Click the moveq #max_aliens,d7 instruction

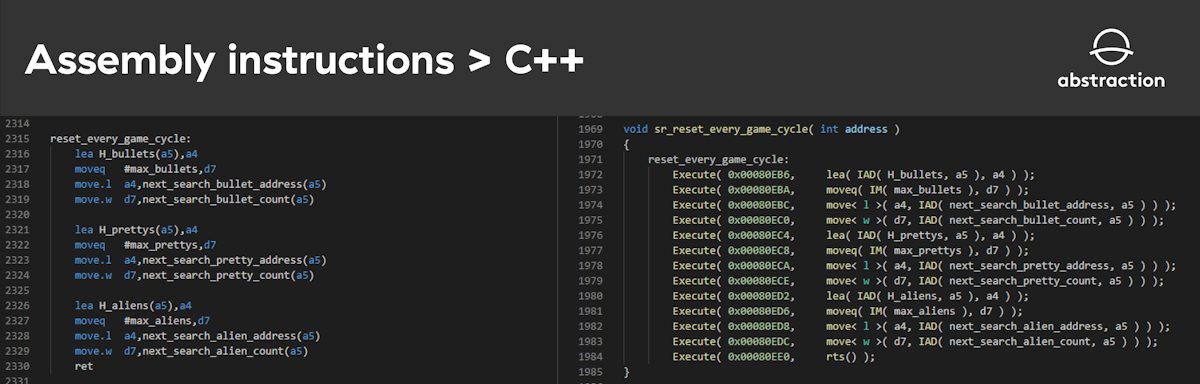[142, 321]
